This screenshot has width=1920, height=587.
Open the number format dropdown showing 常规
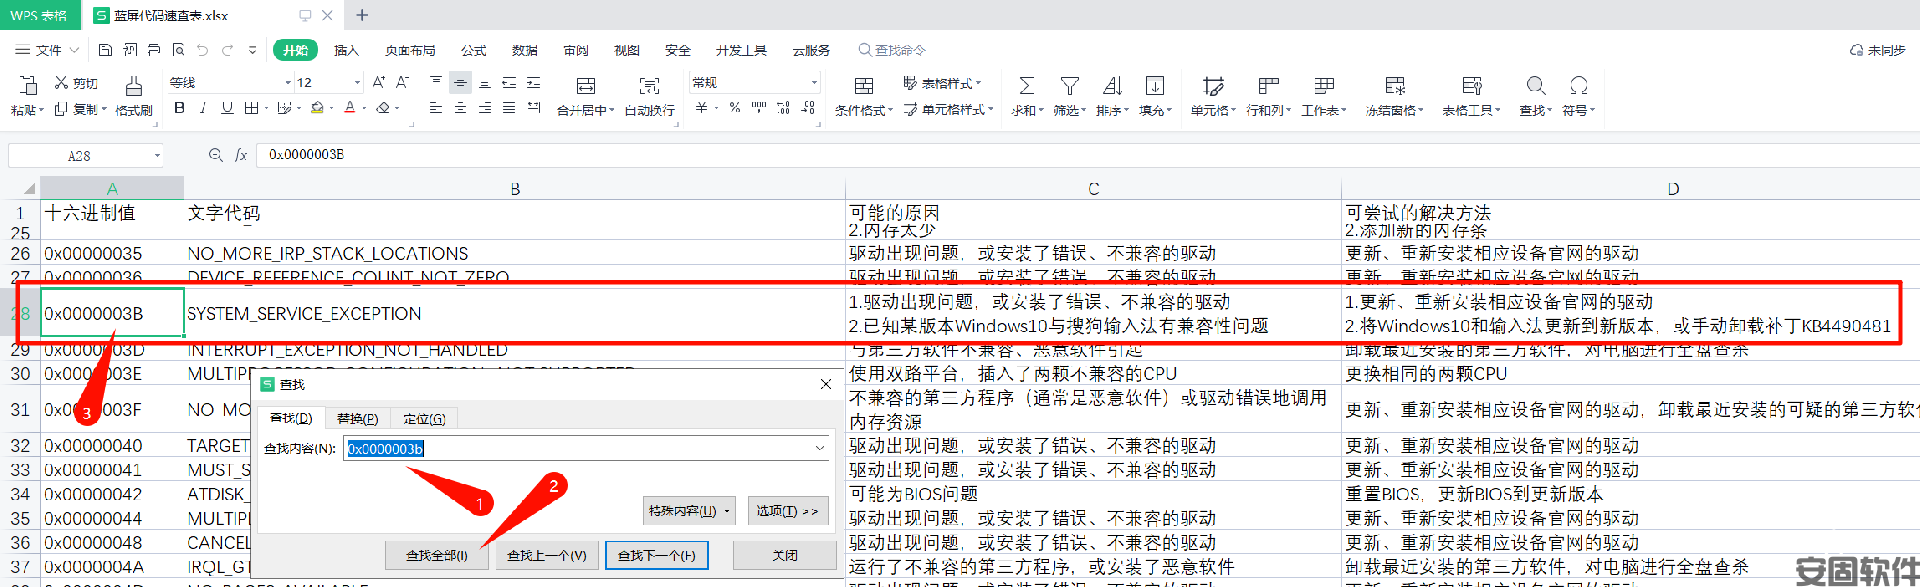point(814,83)
